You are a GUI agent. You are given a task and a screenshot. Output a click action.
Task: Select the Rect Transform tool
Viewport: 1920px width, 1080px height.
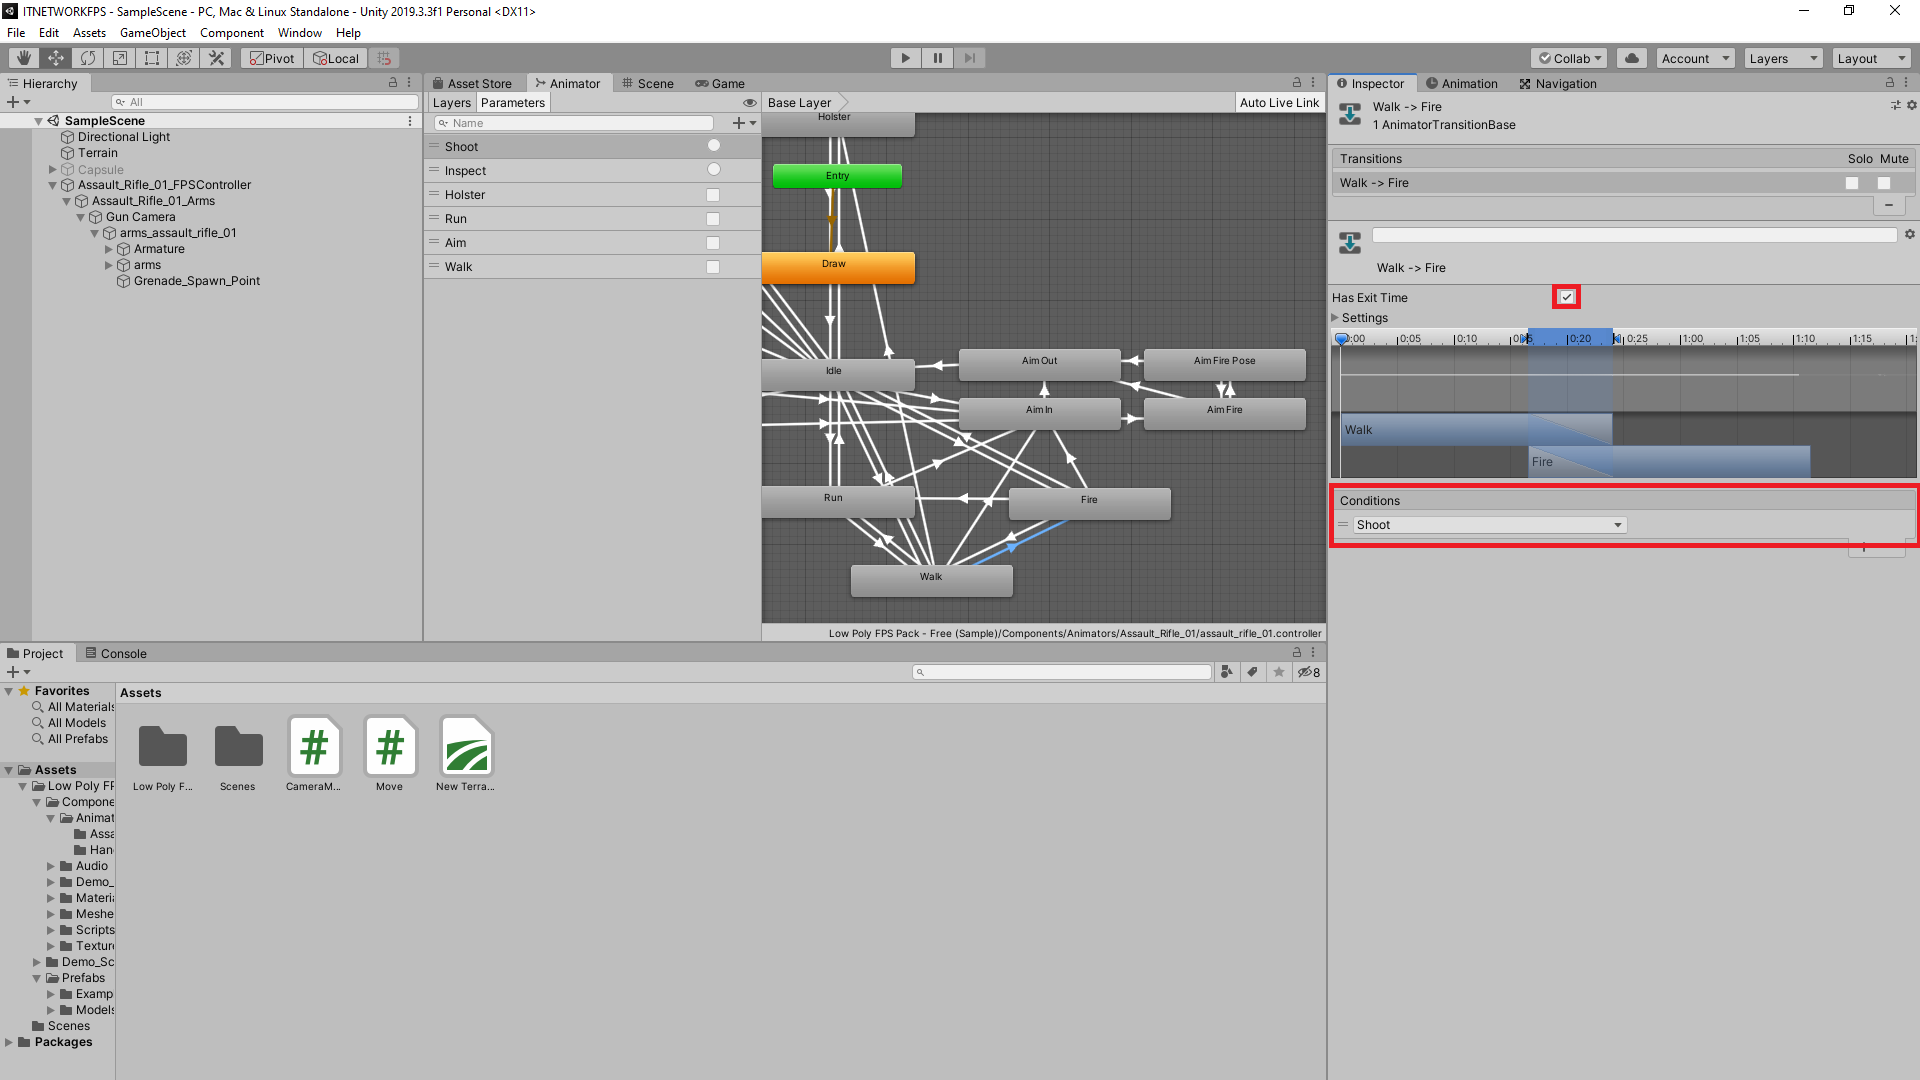151,57
